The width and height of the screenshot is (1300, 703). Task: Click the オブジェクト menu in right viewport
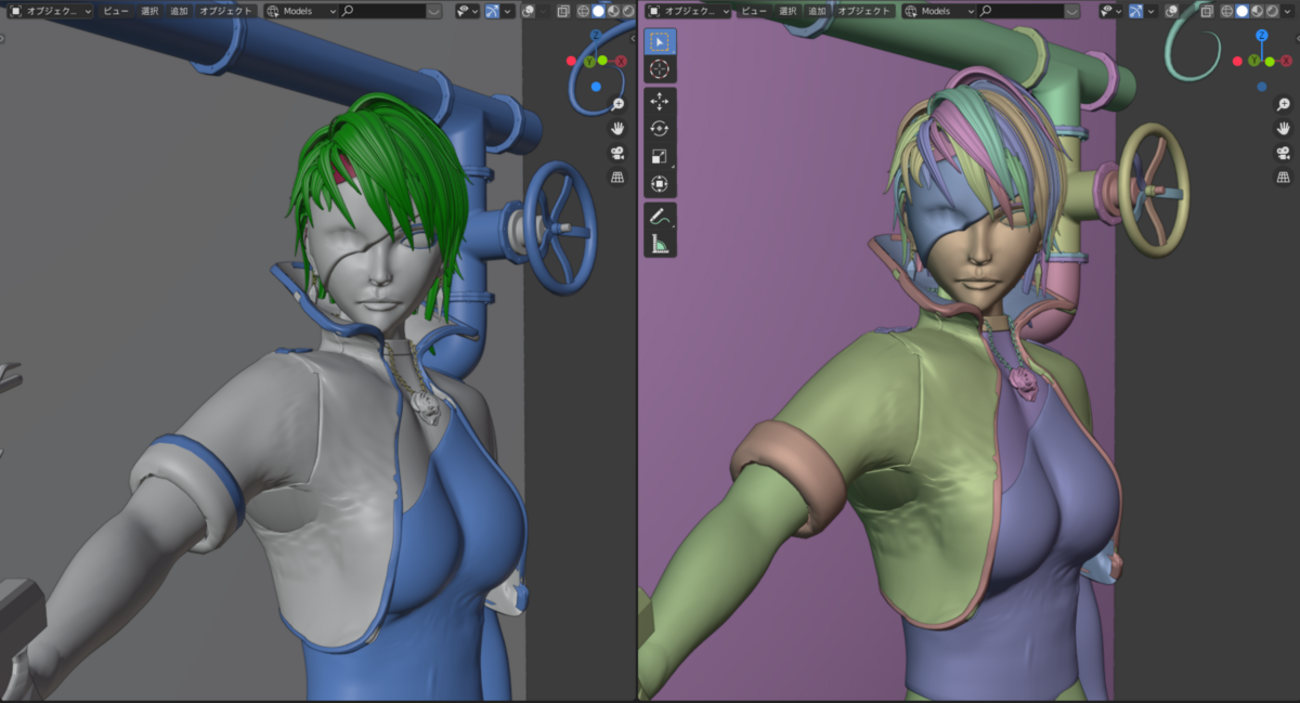coord(863,11)
